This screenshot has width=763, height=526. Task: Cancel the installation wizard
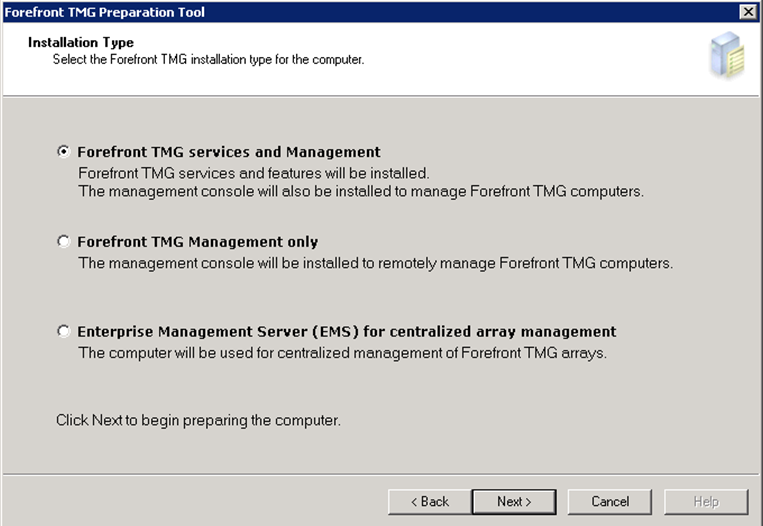click(x=609, y=501)
